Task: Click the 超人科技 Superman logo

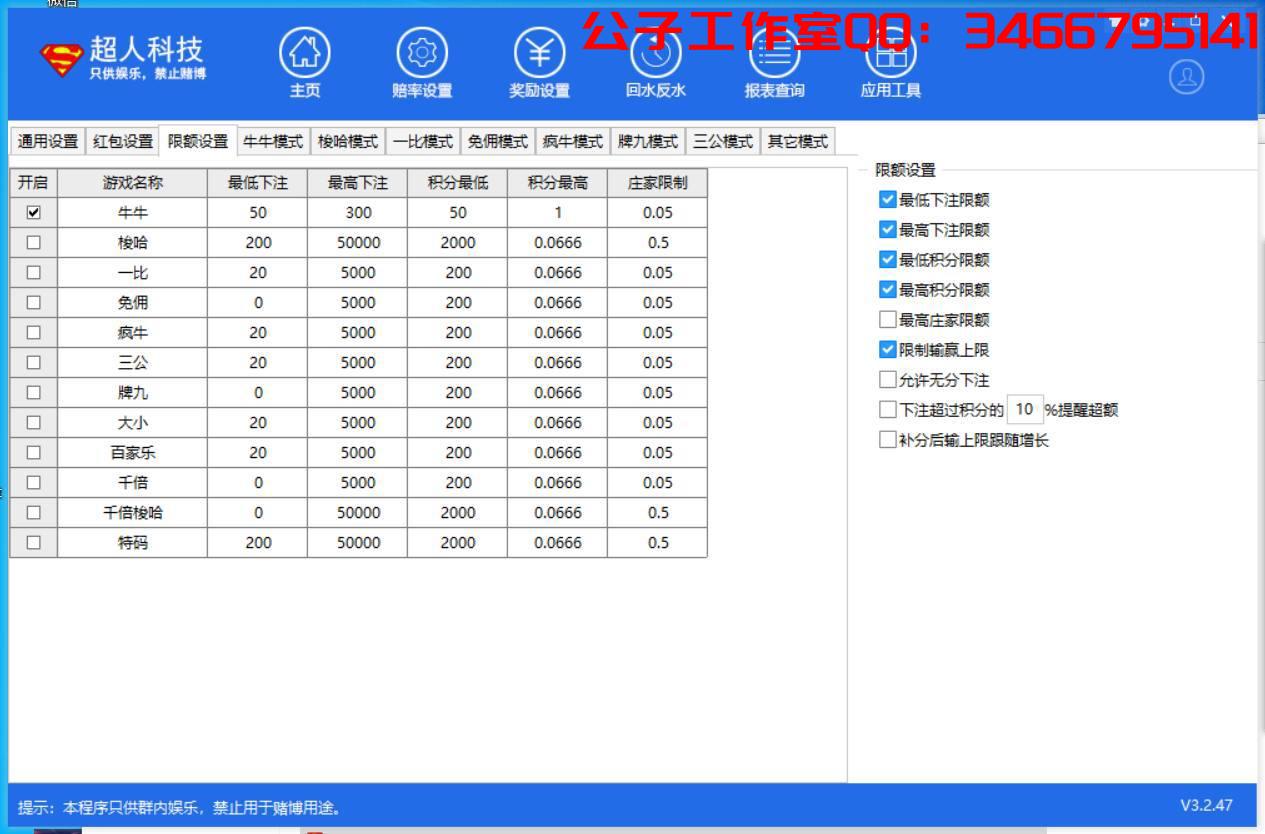Action: 61,60
